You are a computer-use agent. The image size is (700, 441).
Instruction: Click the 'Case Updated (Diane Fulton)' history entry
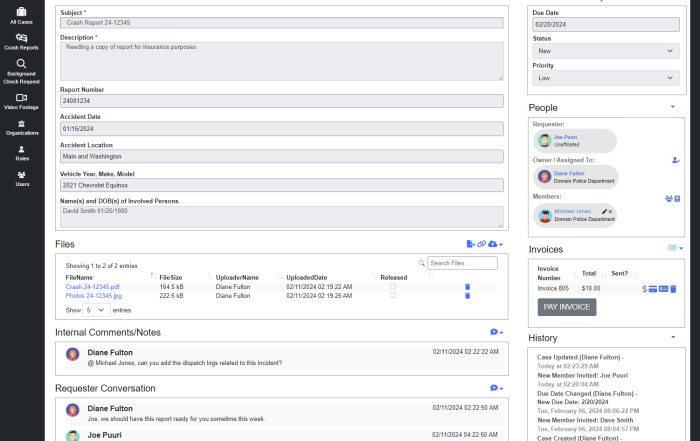tap(580, 357)
